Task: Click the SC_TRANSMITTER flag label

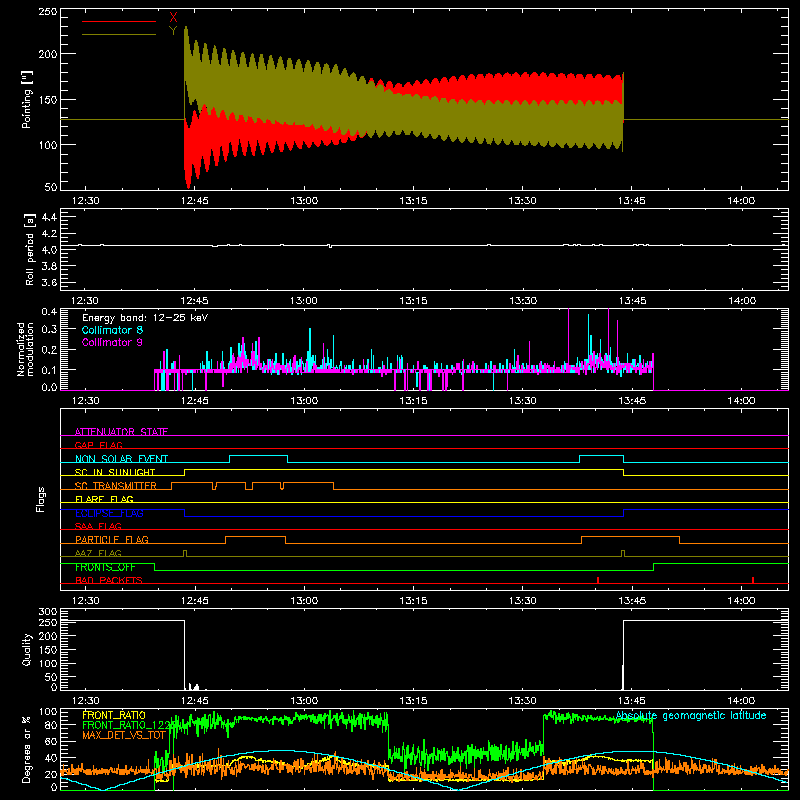Action: (x=116, y=485)
